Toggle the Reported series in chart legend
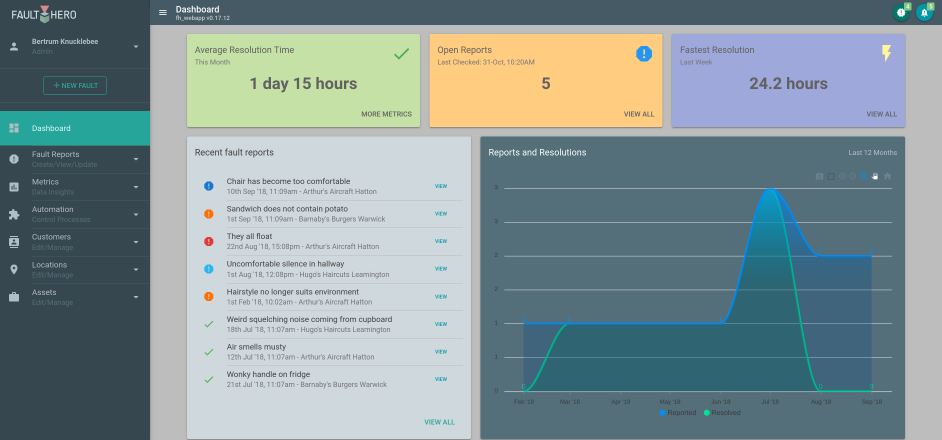 (679, 412)
